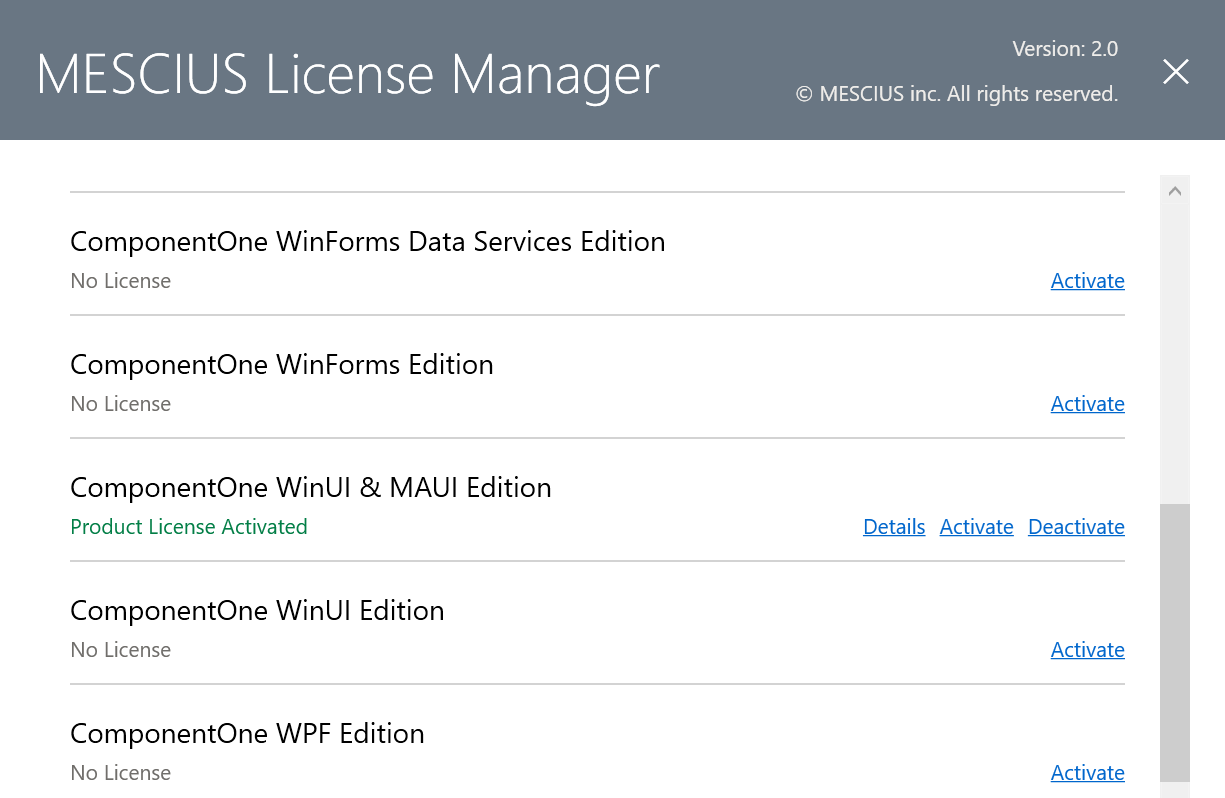Click the vertical scrollbar thumb
The image size is (1225, 798).
(x=1175, y=642)
